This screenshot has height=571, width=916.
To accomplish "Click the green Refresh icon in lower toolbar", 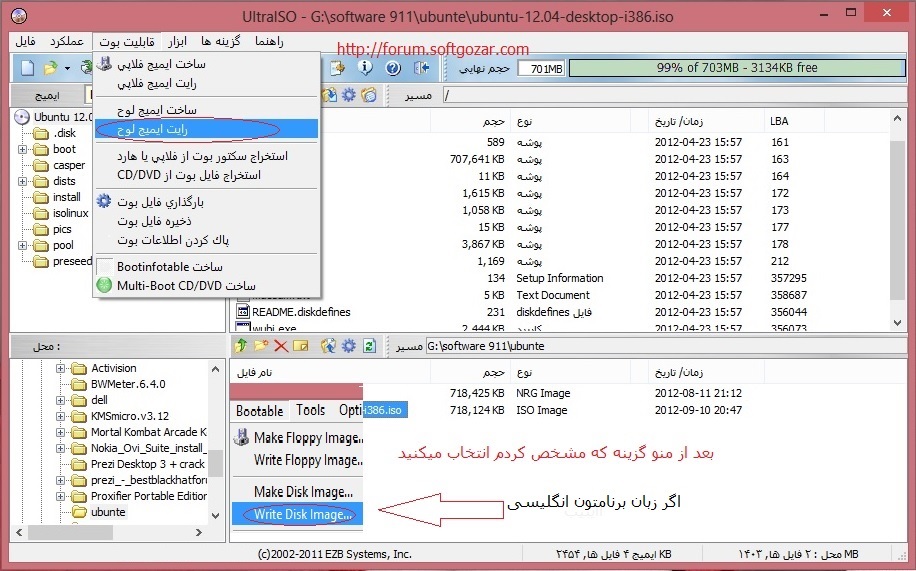I will [369, 346].
